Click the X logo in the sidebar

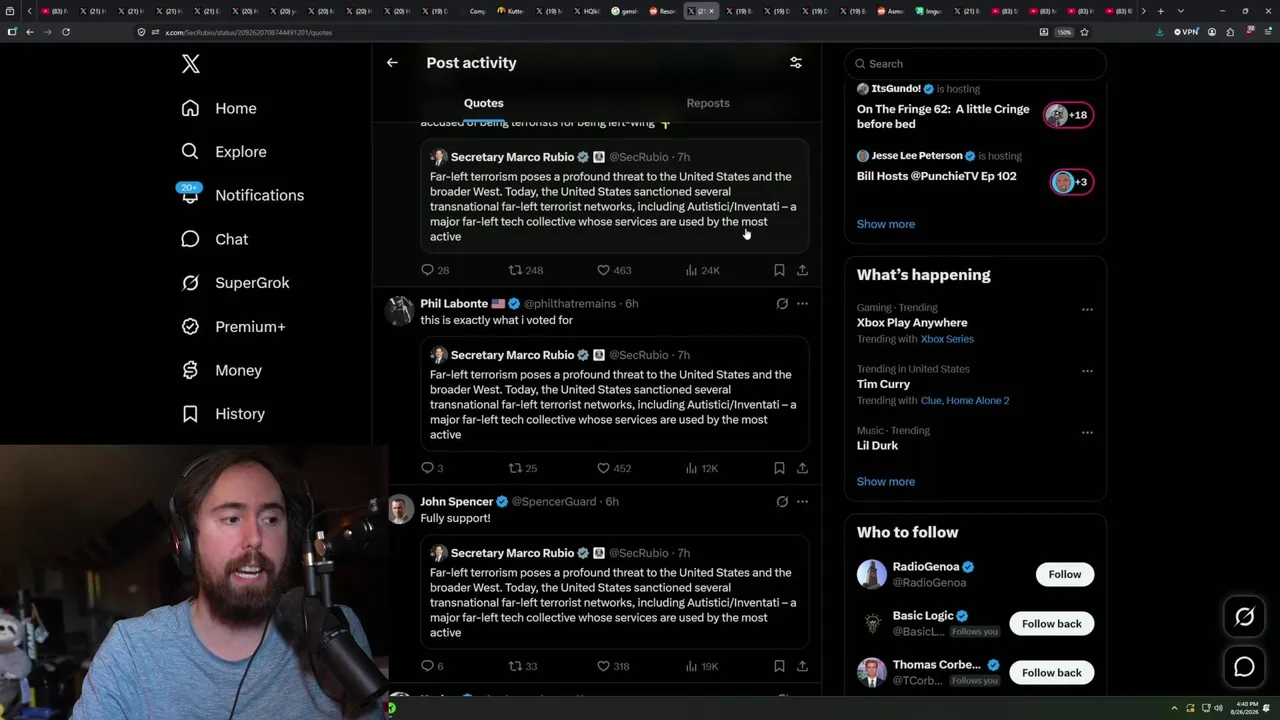[191, 64]
